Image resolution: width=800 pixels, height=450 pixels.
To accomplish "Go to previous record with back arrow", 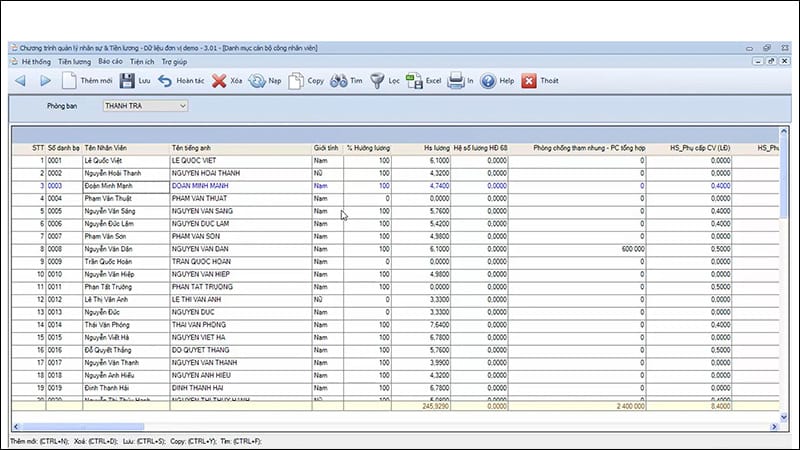I will tap(20, 81).
